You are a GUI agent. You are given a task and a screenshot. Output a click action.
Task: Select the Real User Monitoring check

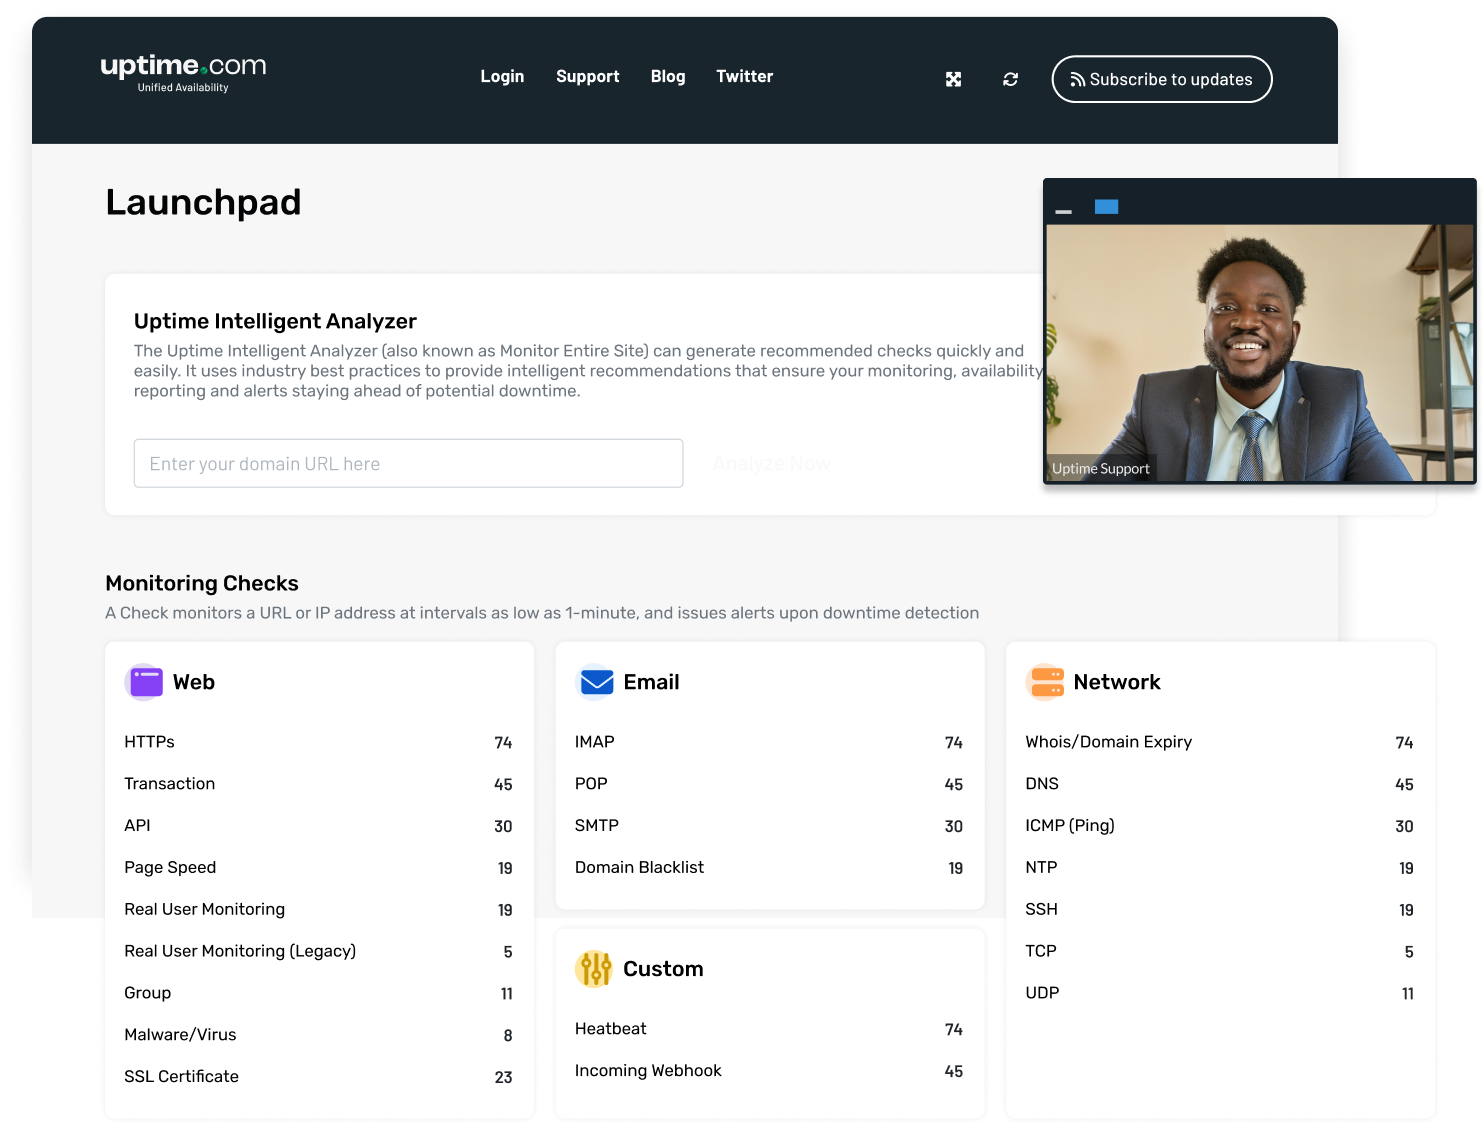pos(319,910)
